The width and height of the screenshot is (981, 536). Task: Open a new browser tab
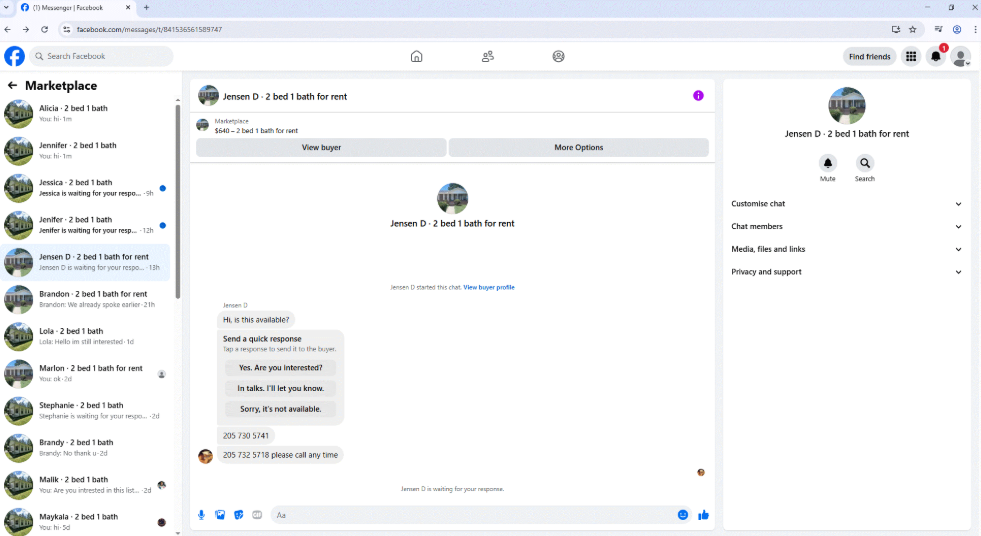click(x=146, y=8)
